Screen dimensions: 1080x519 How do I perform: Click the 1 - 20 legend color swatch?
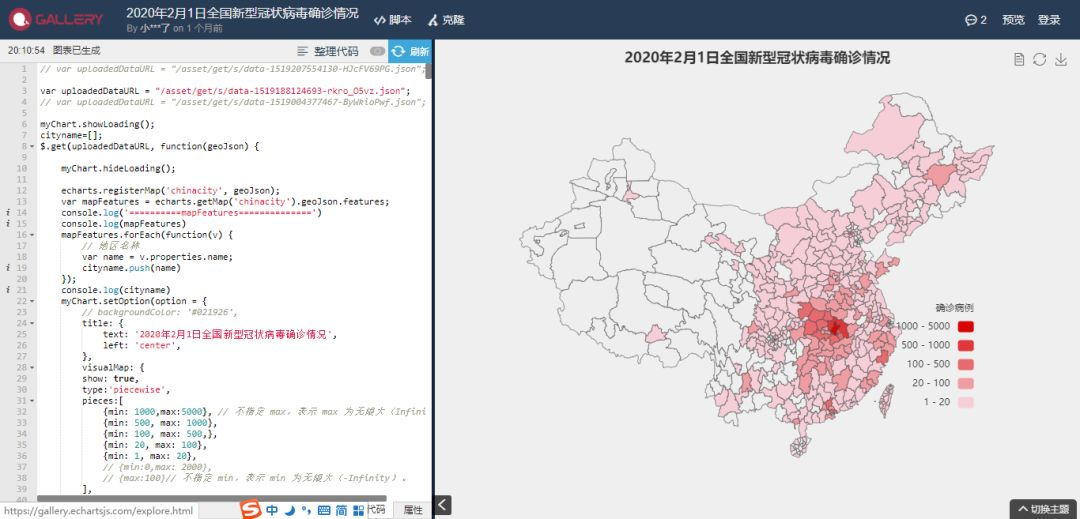tap(966, 402)
